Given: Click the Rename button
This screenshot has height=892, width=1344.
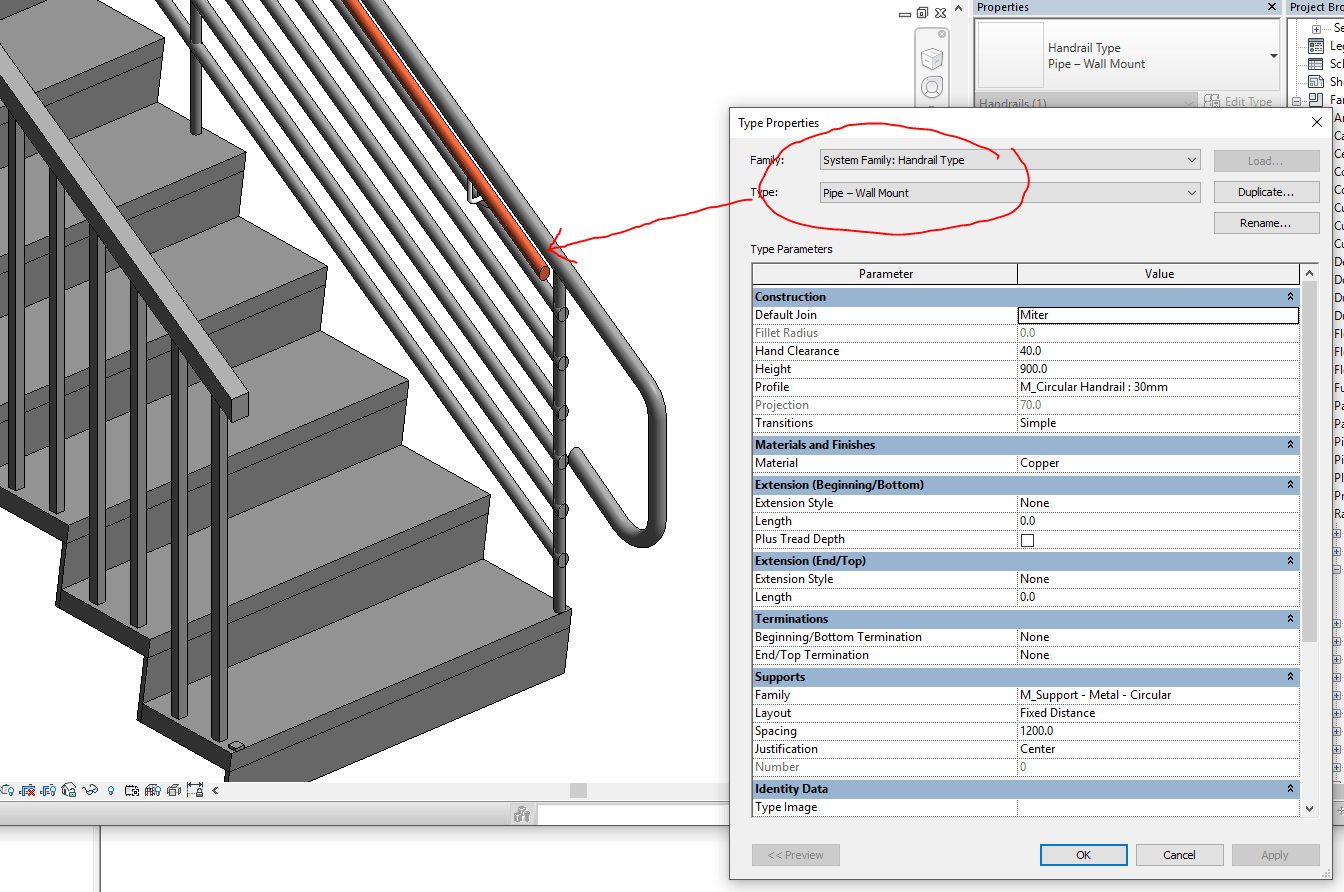Looking at the screenshot, I should [x=1266, y=222].
